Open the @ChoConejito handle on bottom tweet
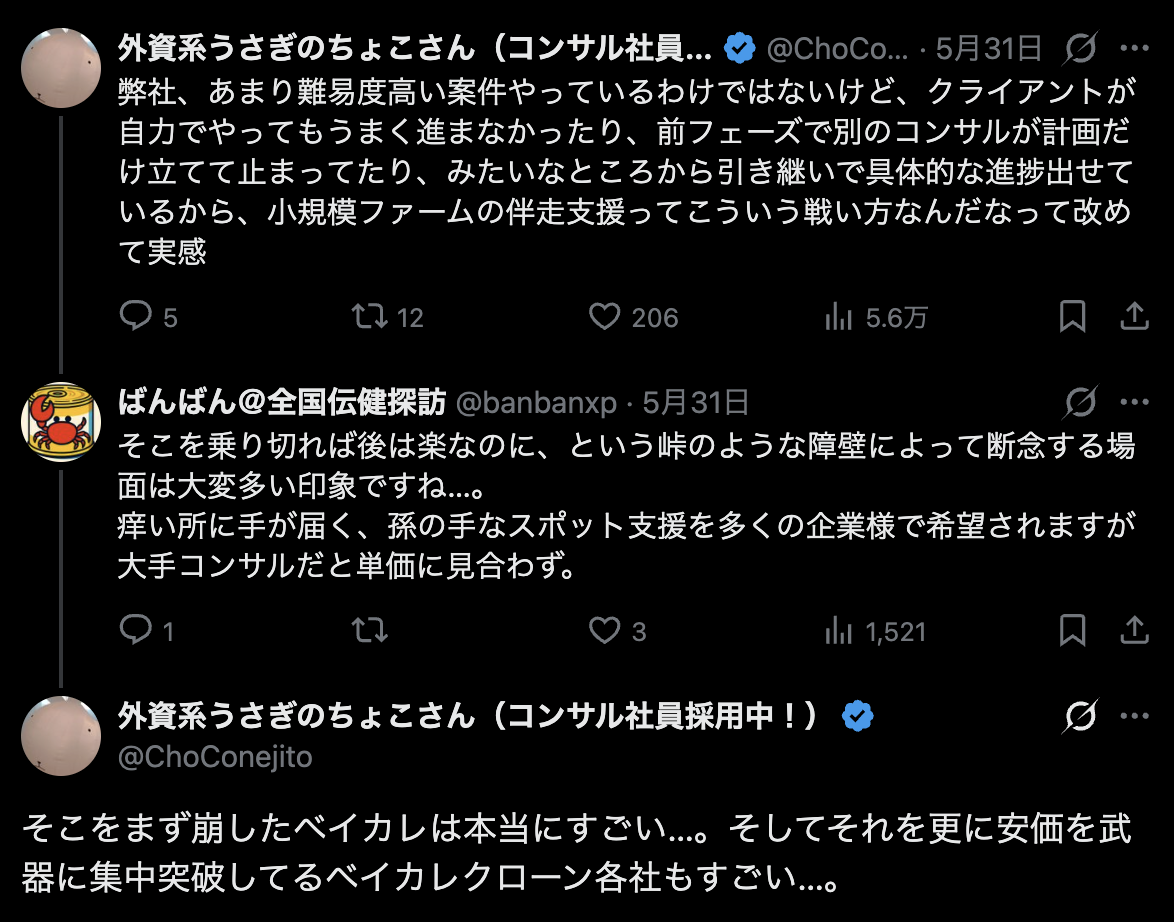Image resolution: width=1174 pixels, height=922 pixels. point(215,757)
